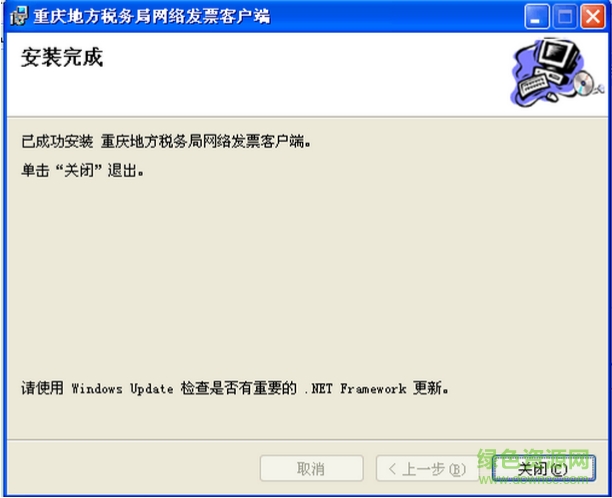Click the title bar text 重庆地方税务局网络发票客户端
This screenshot has width=612, height=498.
[152, 16]
